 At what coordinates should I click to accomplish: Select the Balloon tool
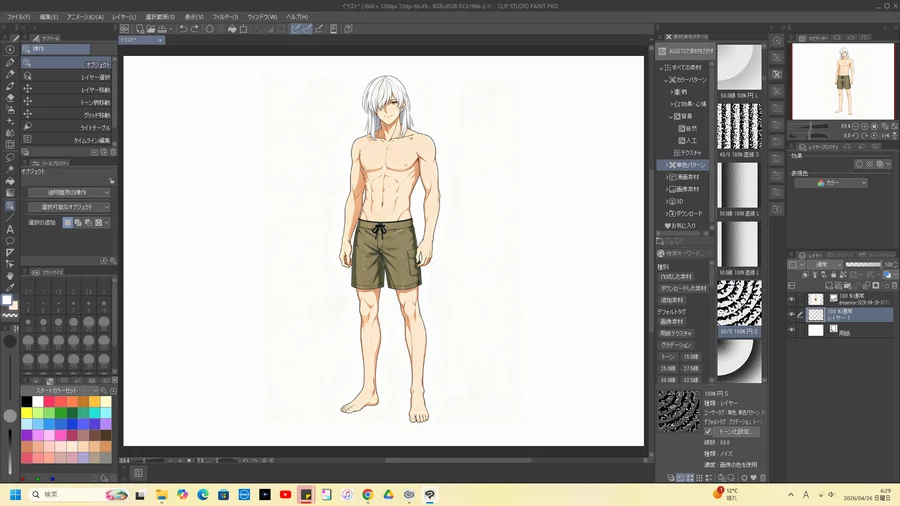coord(10,241)
